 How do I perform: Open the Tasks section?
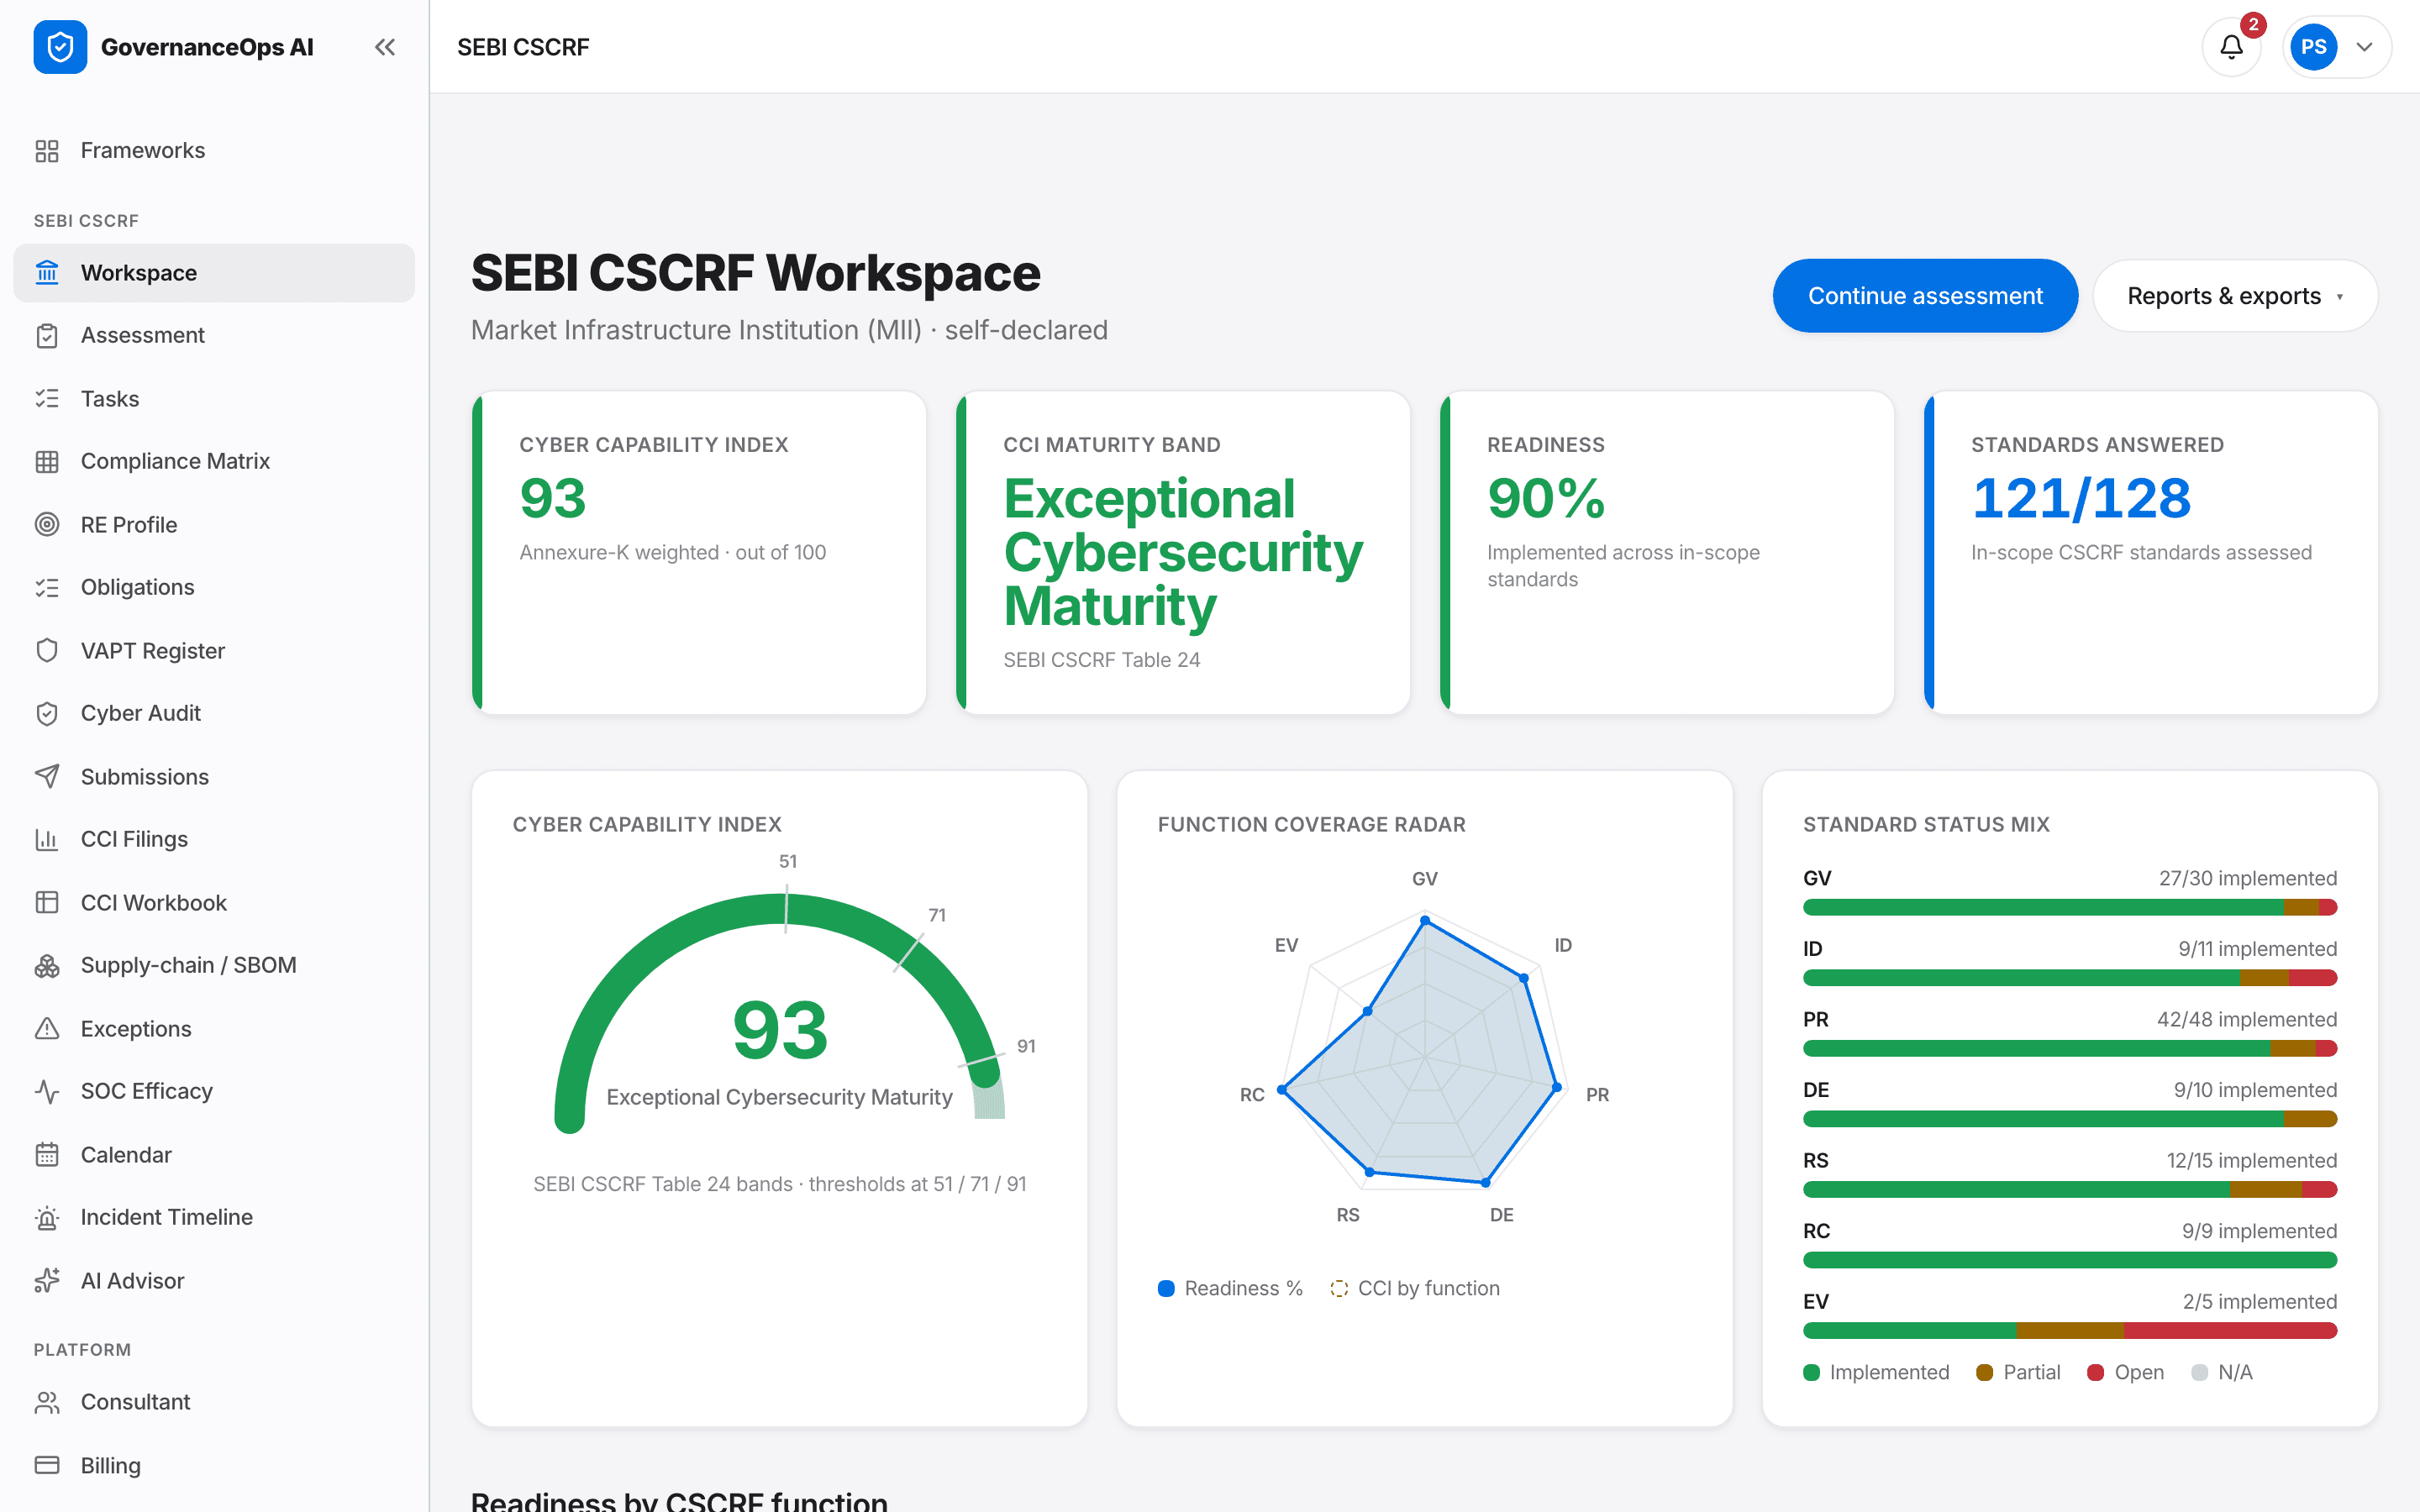pos(214,398)
